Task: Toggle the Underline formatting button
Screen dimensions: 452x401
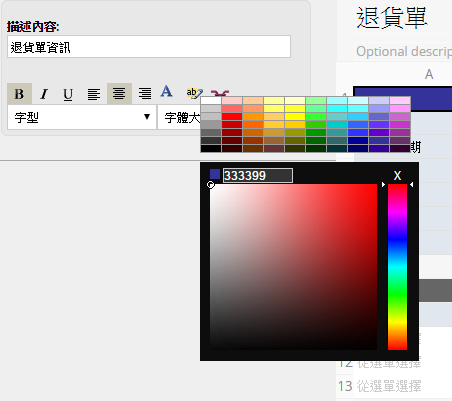Action: coord(68,94)
